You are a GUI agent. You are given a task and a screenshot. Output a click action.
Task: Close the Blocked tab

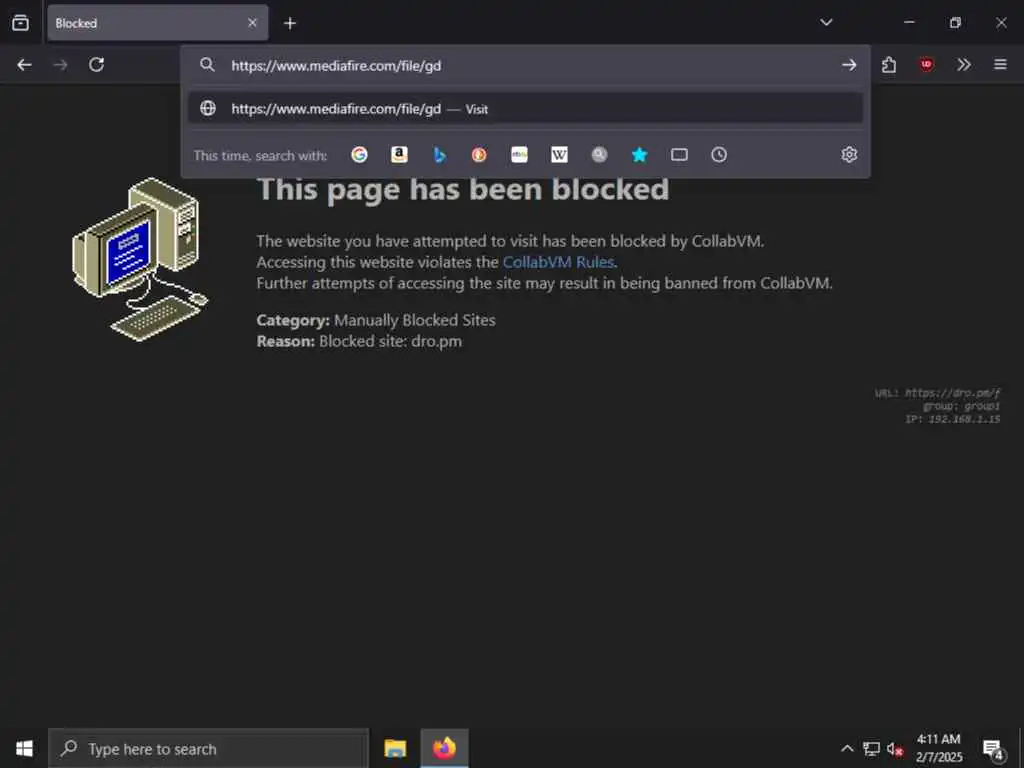252,23
